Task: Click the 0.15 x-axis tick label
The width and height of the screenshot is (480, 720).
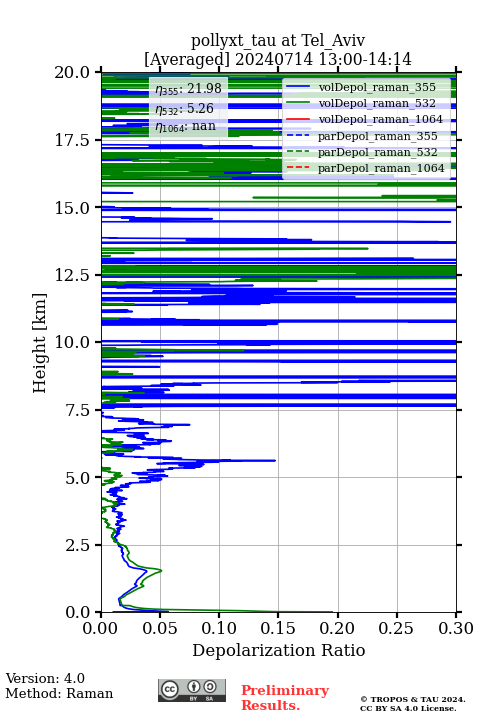Action: pos(278,629)
